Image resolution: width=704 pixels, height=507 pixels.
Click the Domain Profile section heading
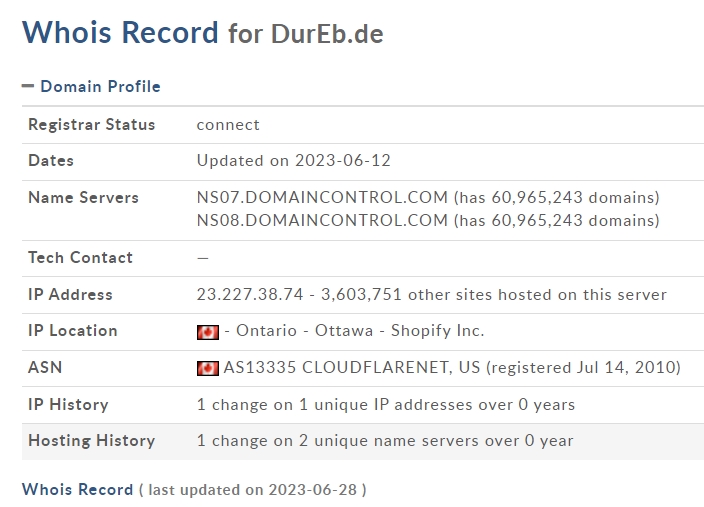[100, 86]
